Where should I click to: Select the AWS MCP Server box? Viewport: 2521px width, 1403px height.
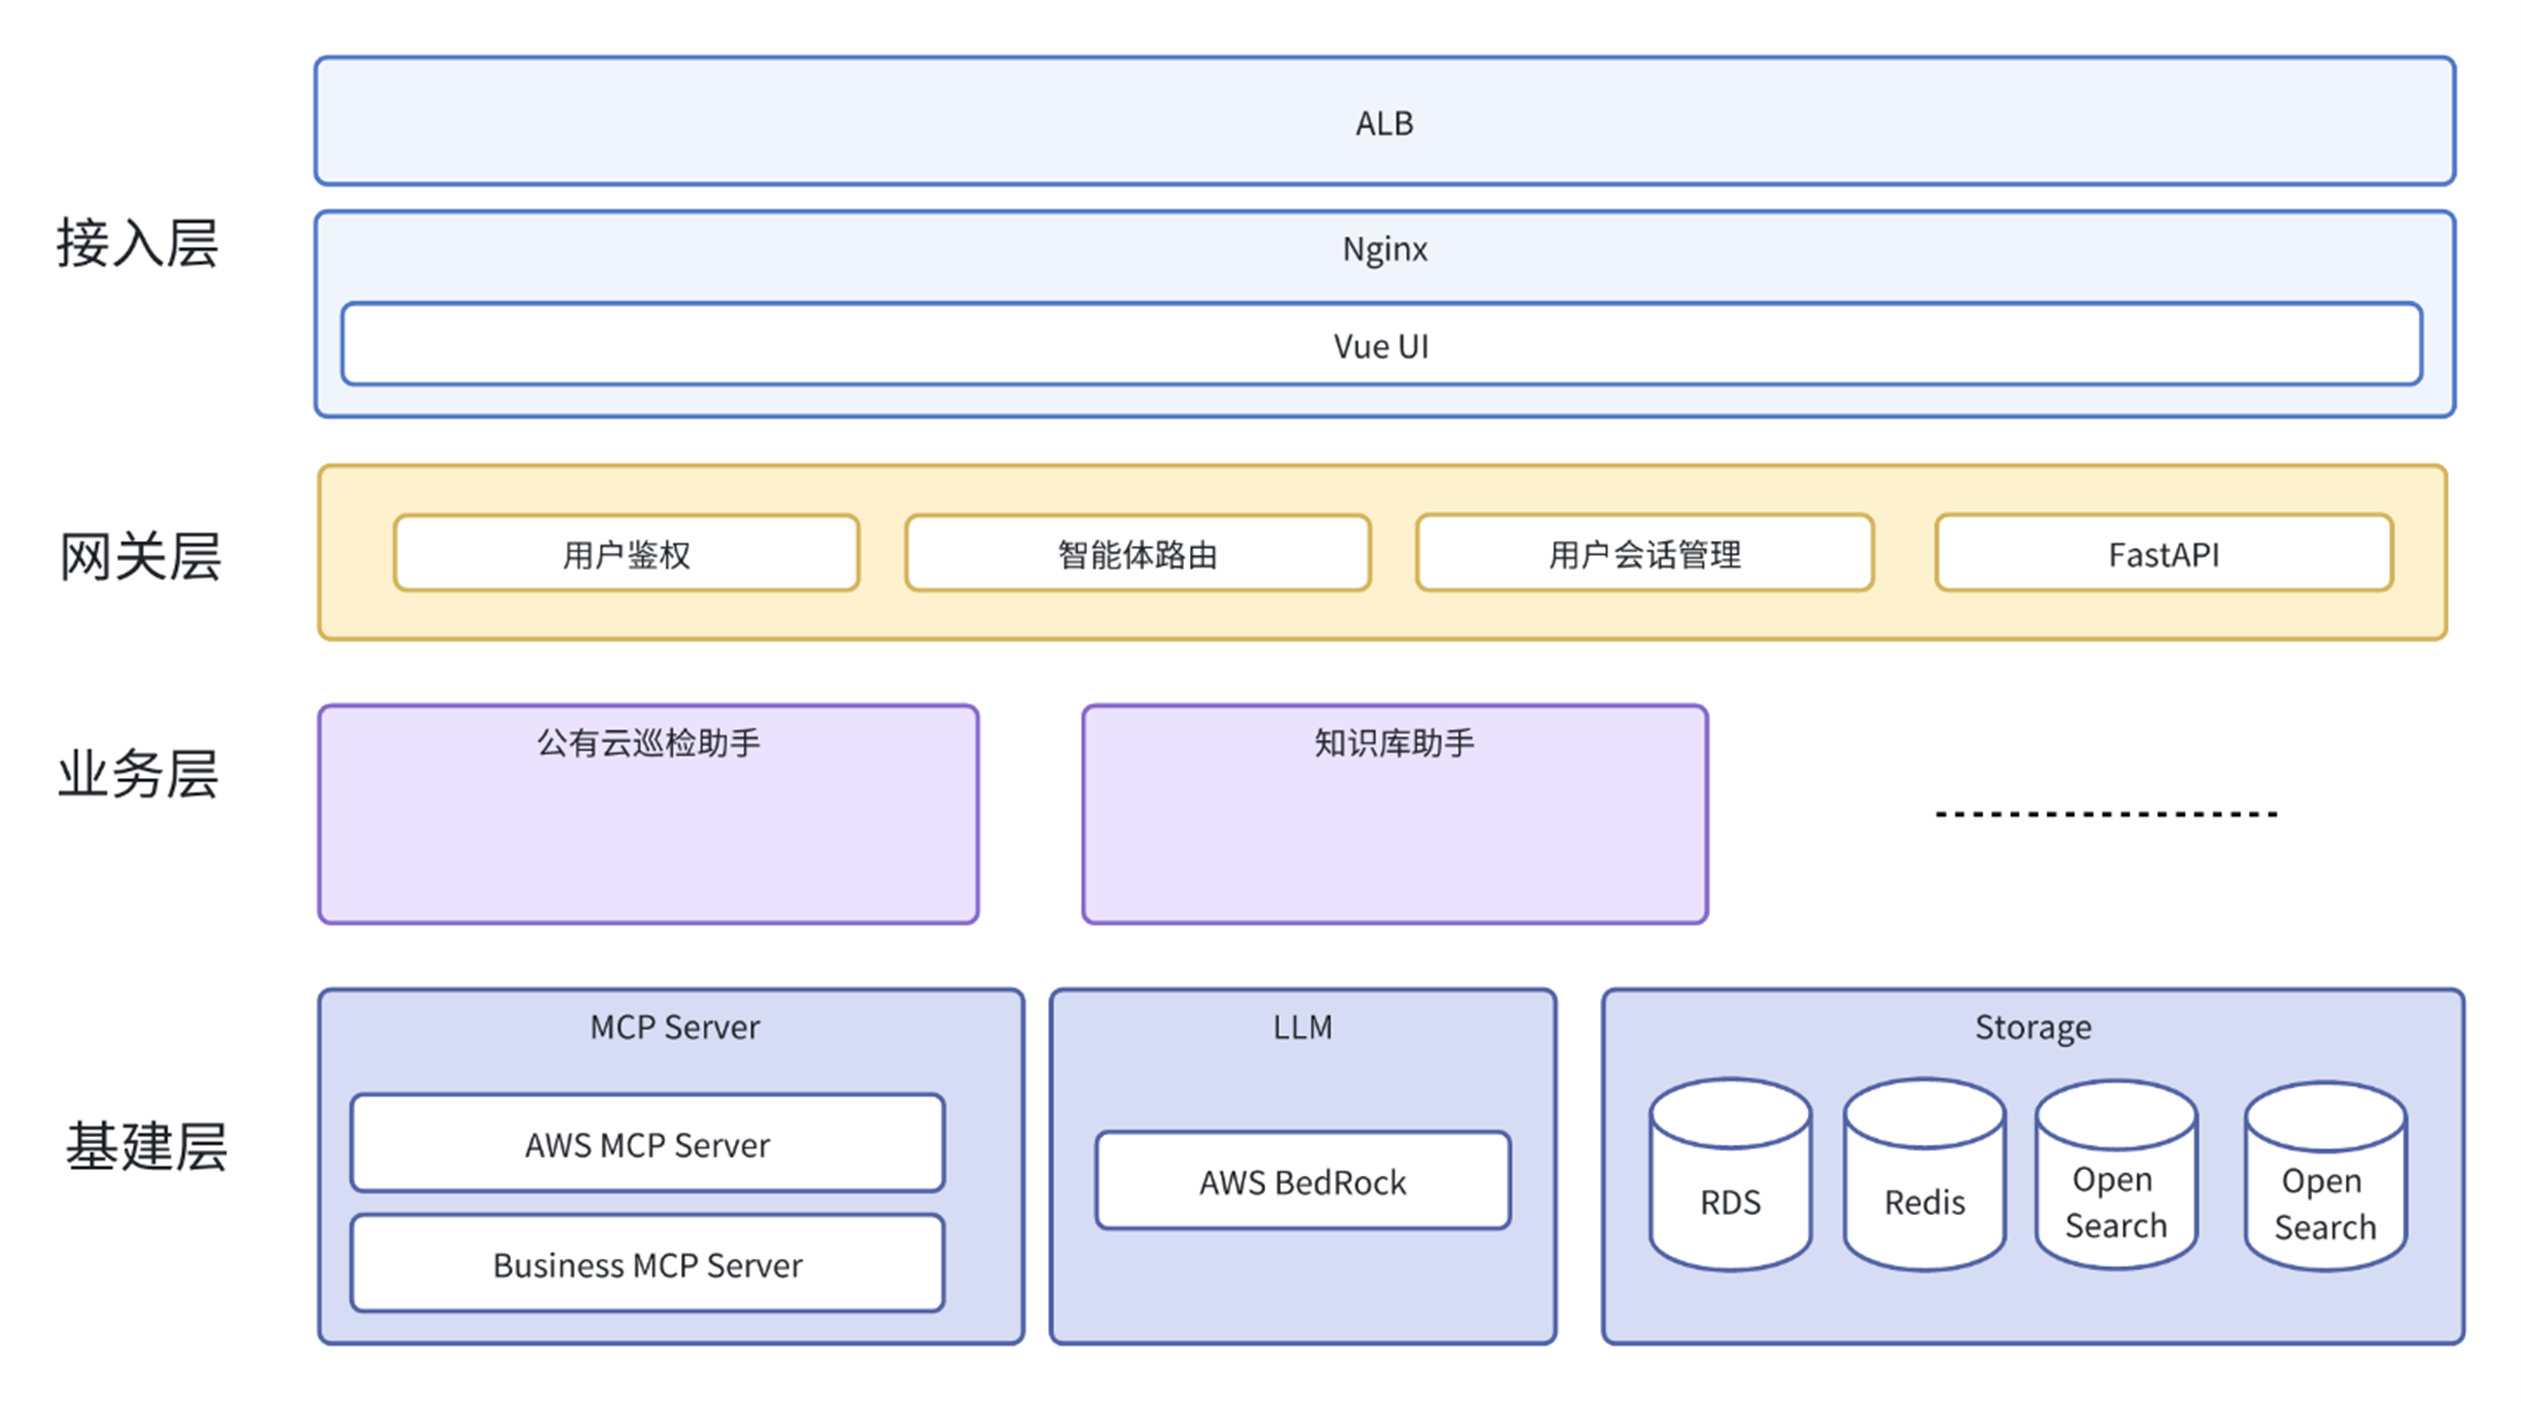pyautogui.click(x=647, y=1143)
